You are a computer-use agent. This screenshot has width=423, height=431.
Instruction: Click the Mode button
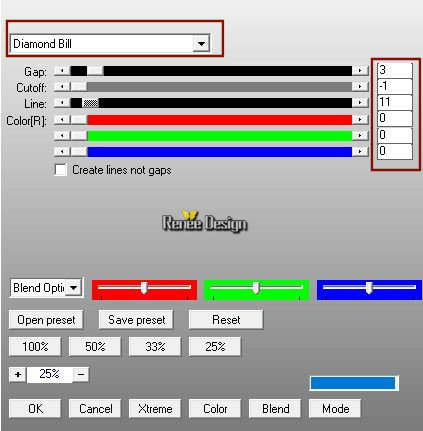[335, 409]
